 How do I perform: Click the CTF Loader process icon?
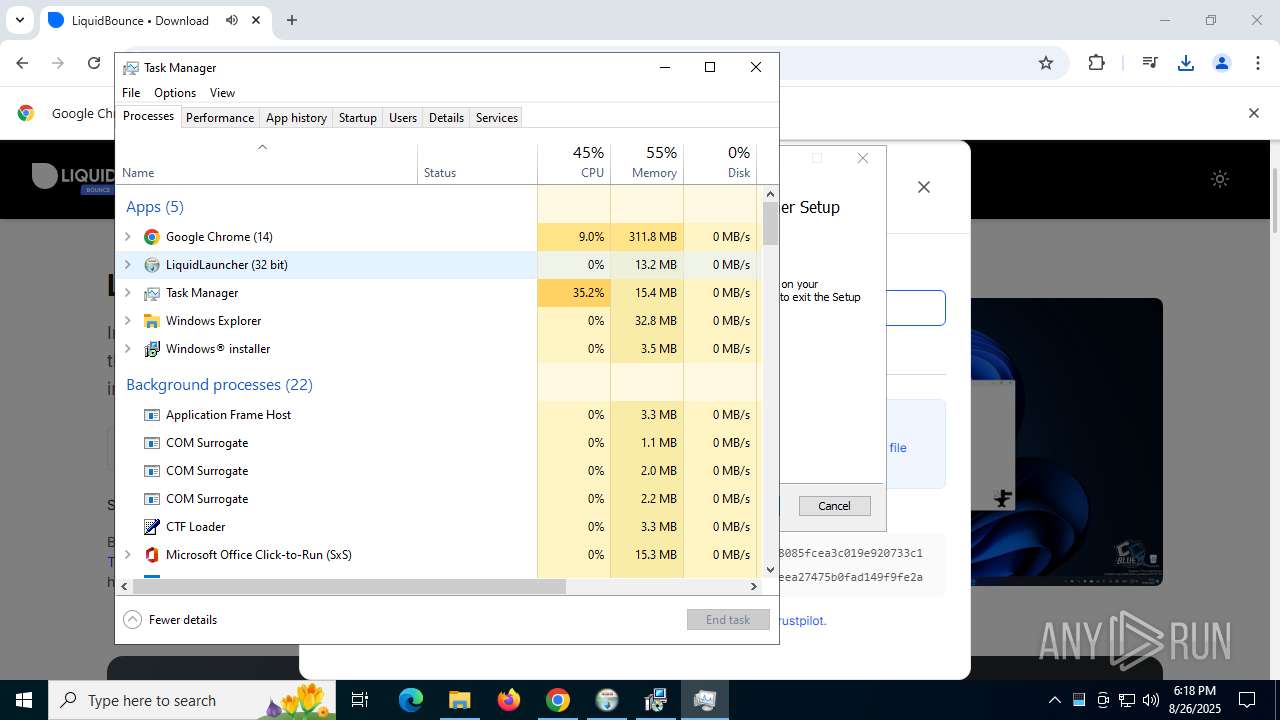click(x=152, y=527)
